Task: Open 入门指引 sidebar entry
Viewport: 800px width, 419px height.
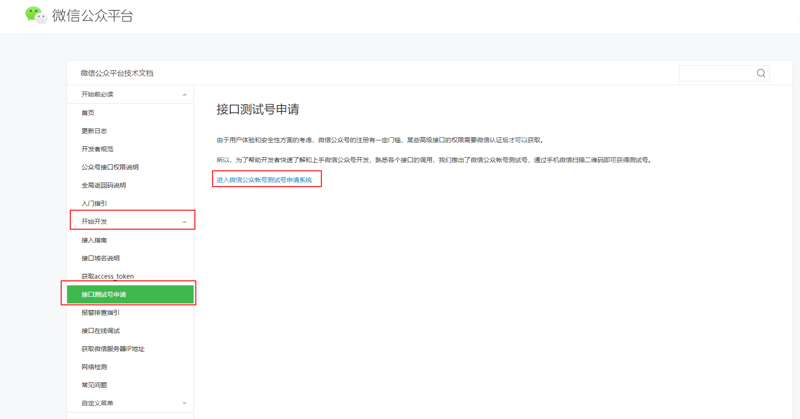Action: point(94,204)
